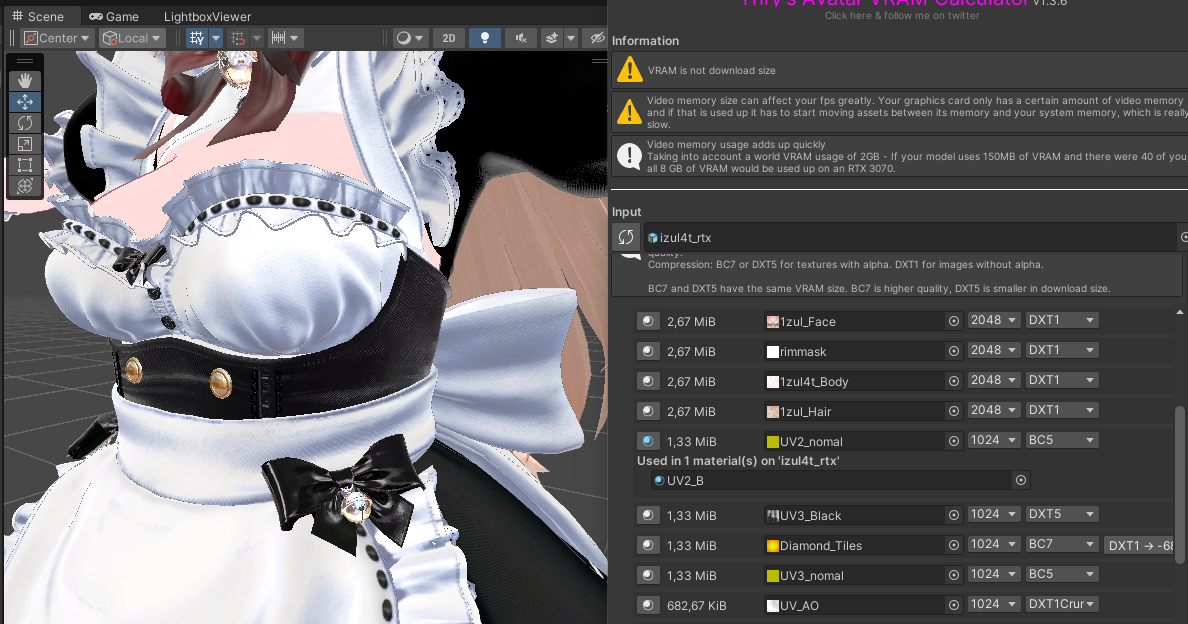Toggle scene audio mute button

click(x=520, y=38)
